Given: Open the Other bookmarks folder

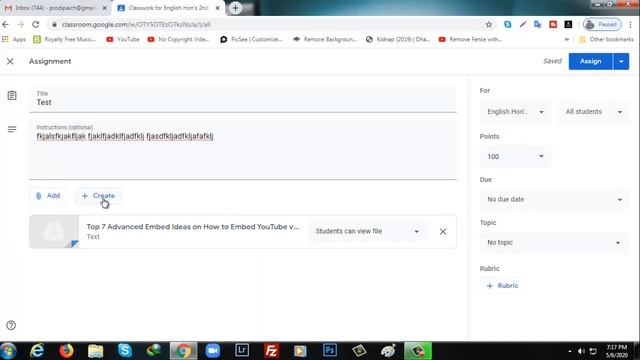Looking at the screenshot, I should pyautogui.click(x=606, y=39).
